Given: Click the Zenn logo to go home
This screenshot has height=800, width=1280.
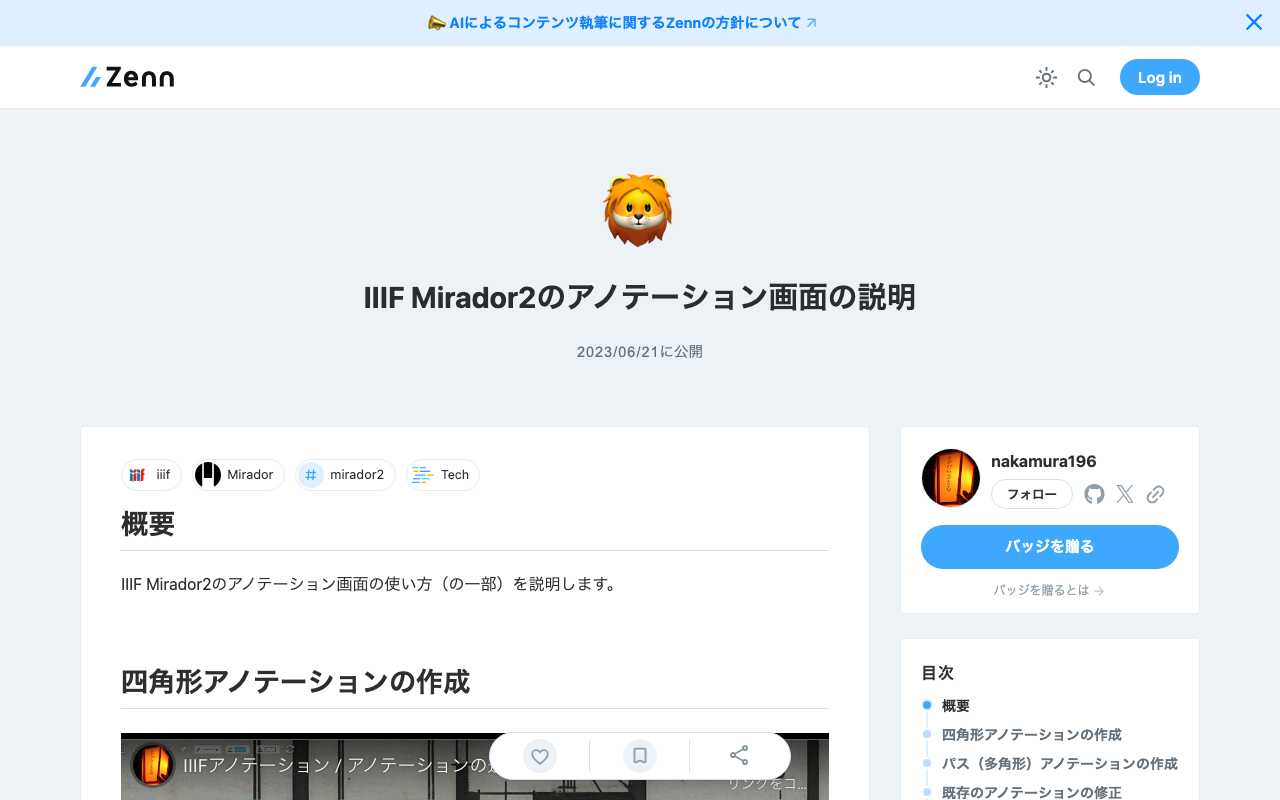Looking at the screenshot, I should point(126,76).
